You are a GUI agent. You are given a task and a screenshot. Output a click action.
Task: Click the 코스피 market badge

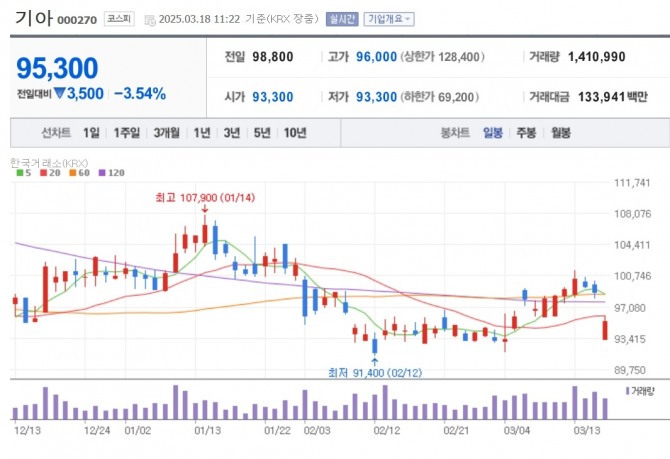118,19
